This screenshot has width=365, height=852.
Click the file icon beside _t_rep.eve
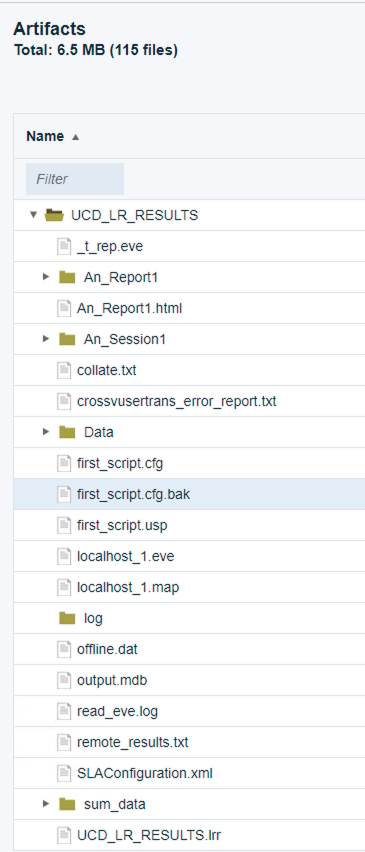[x=64, y=246]
